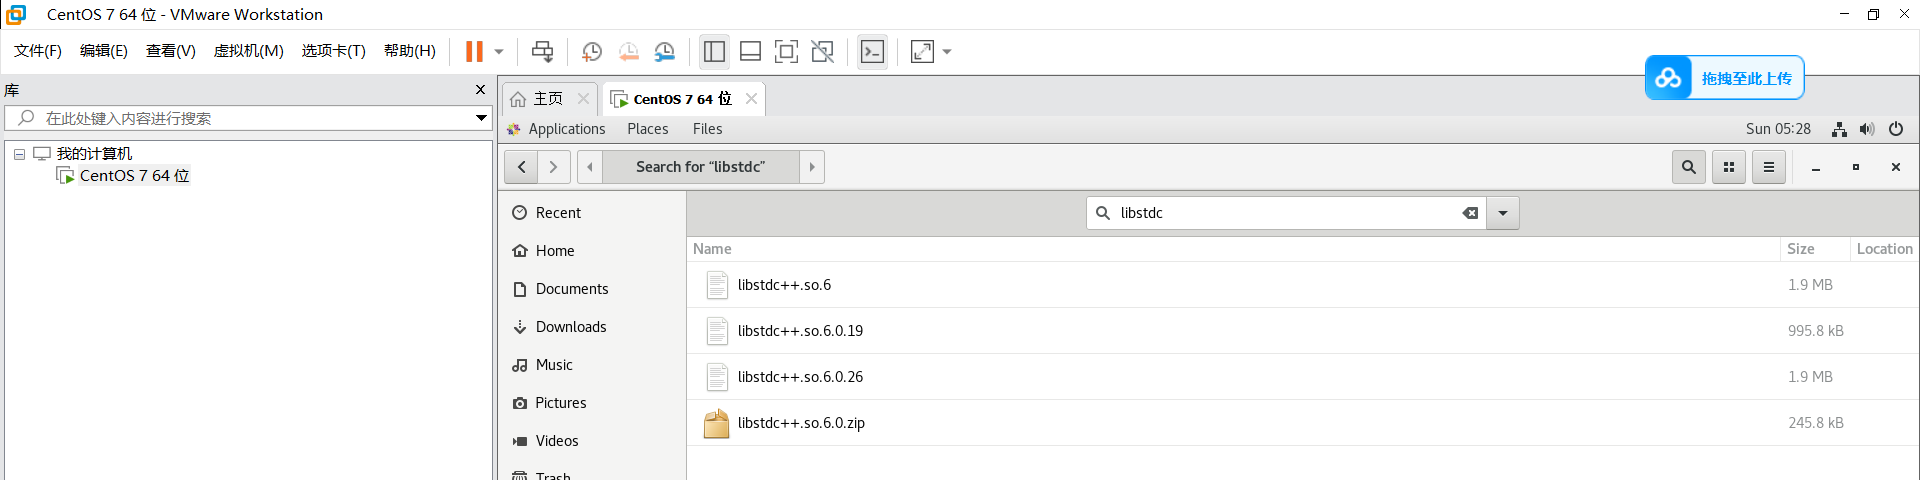Go to Home in the sidebar

(x=592, y=251)
